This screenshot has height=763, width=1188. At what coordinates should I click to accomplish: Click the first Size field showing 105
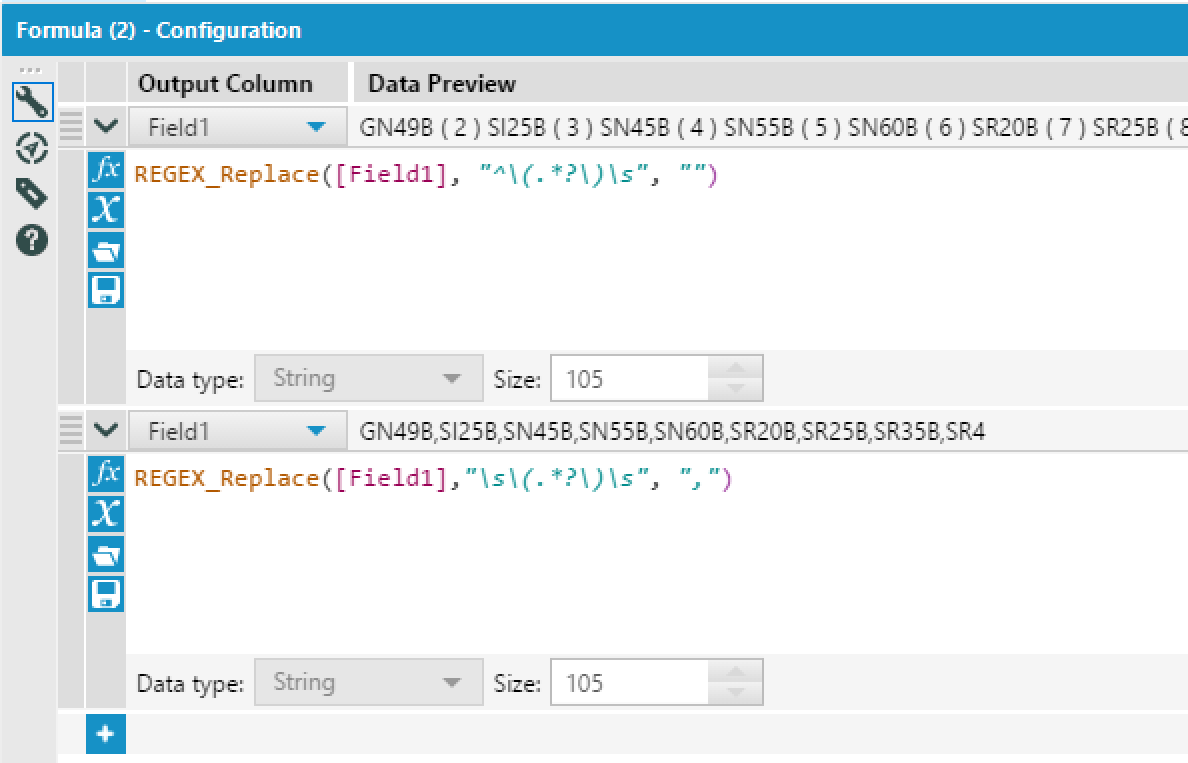pyautogui.click(x=630, y=379)
